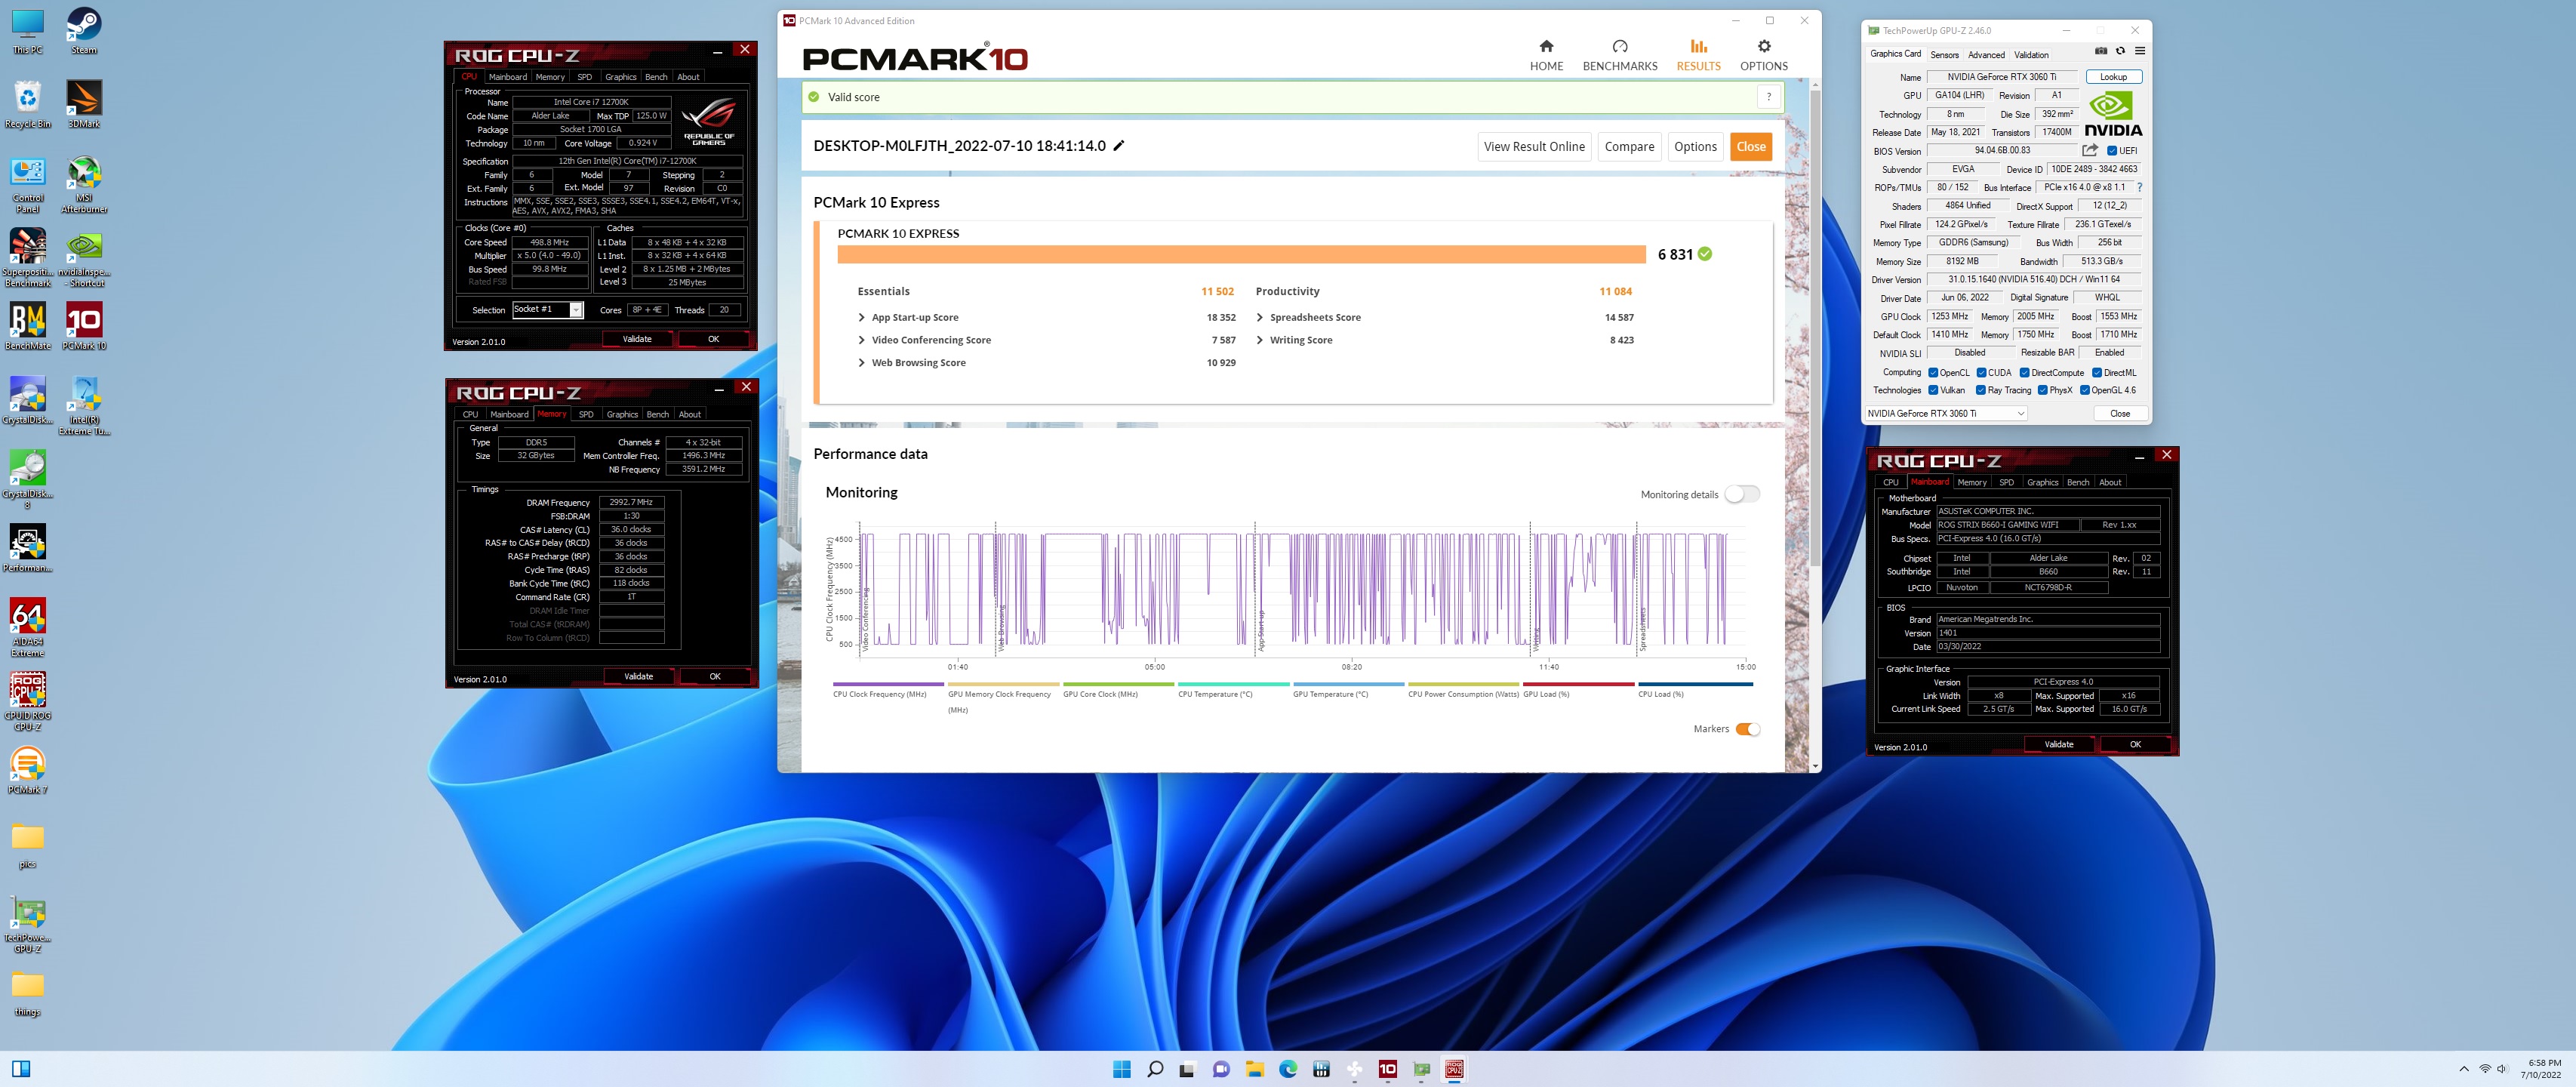Open the PCMark 7 desktop shortcut

(27, 770)
